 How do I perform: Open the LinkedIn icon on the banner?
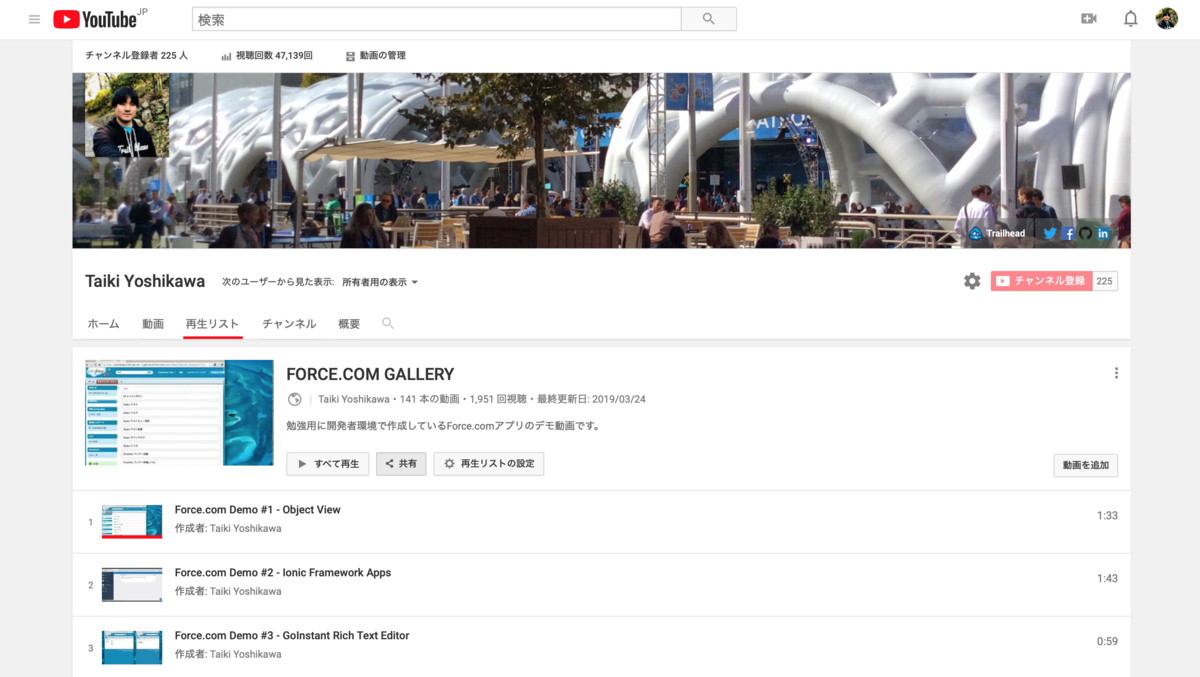1103,233
